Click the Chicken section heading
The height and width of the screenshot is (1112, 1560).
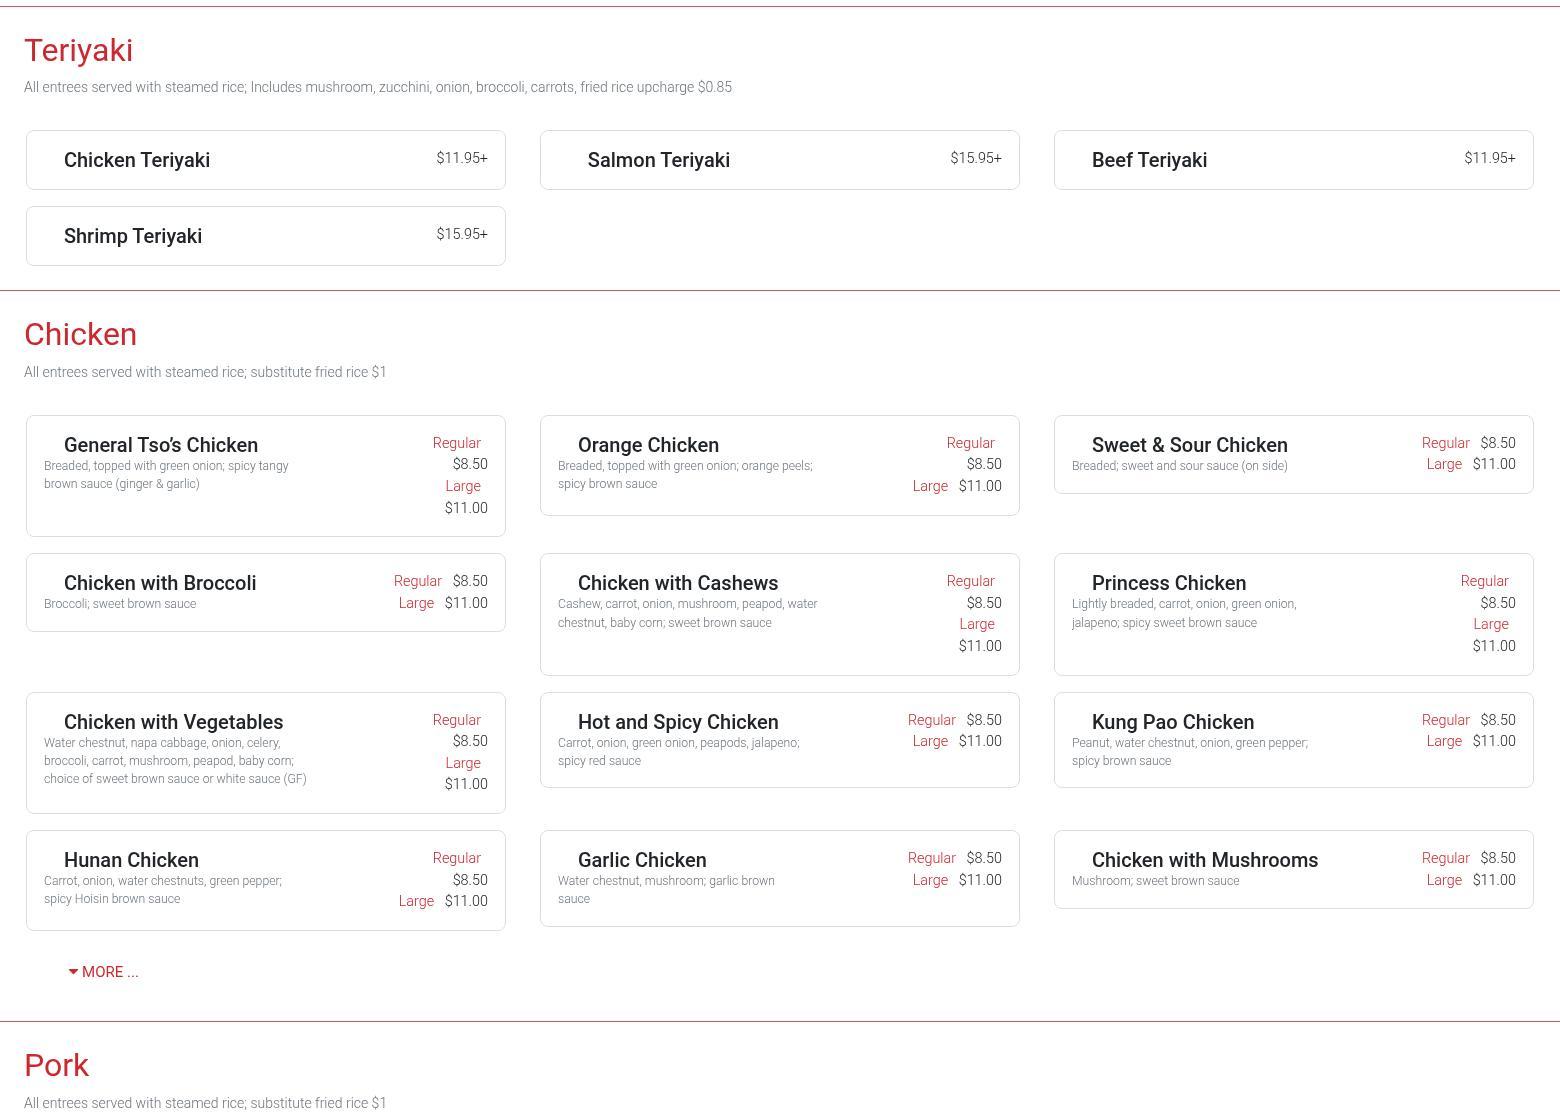pos(81,334)
